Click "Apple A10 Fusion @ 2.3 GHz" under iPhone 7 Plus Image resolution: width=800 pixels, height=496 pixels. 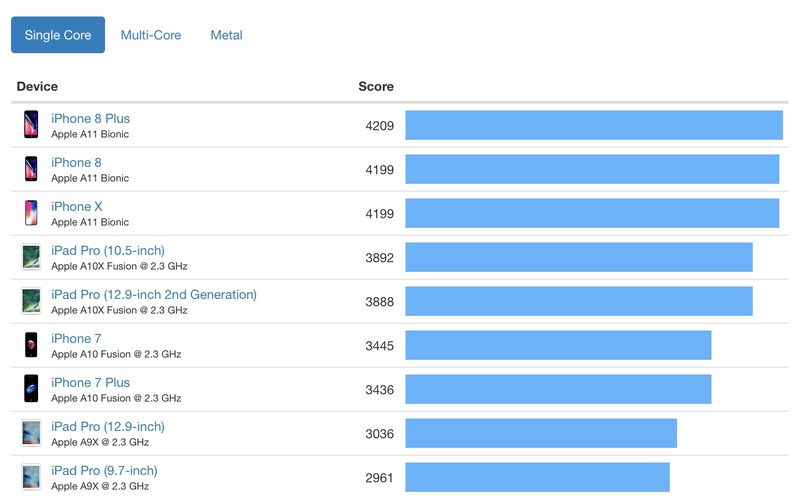point(116,398)
